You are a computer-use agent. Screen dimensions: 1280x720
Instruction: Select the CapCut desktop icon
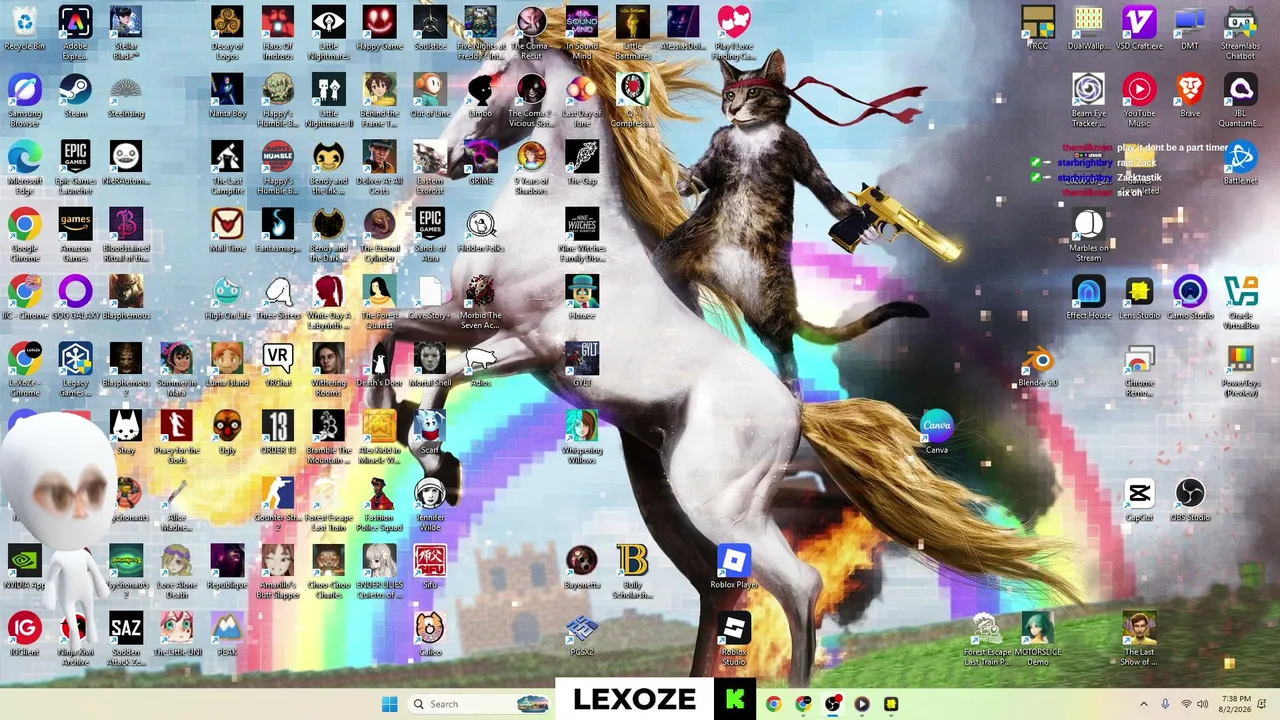(1139, 500)
